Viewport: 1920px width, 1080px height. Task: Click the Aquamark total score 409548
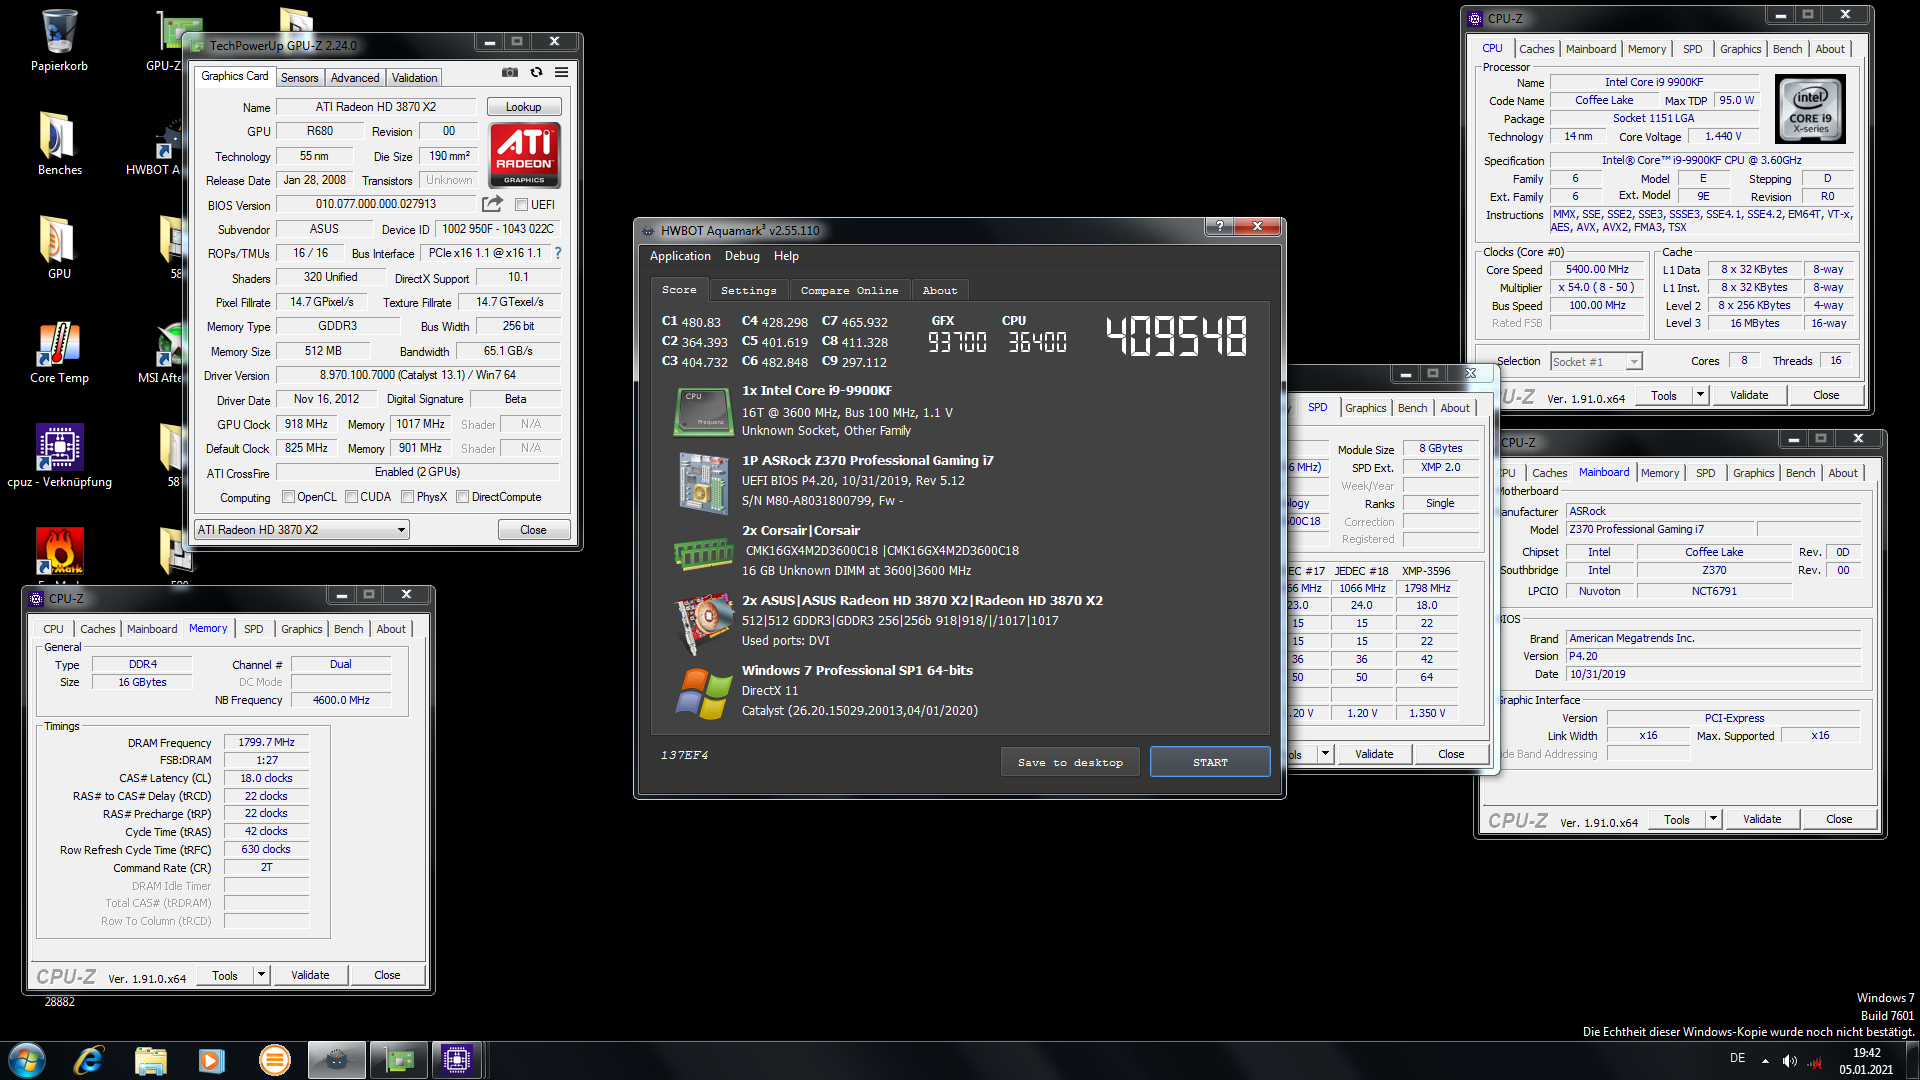click(1176, 336)
